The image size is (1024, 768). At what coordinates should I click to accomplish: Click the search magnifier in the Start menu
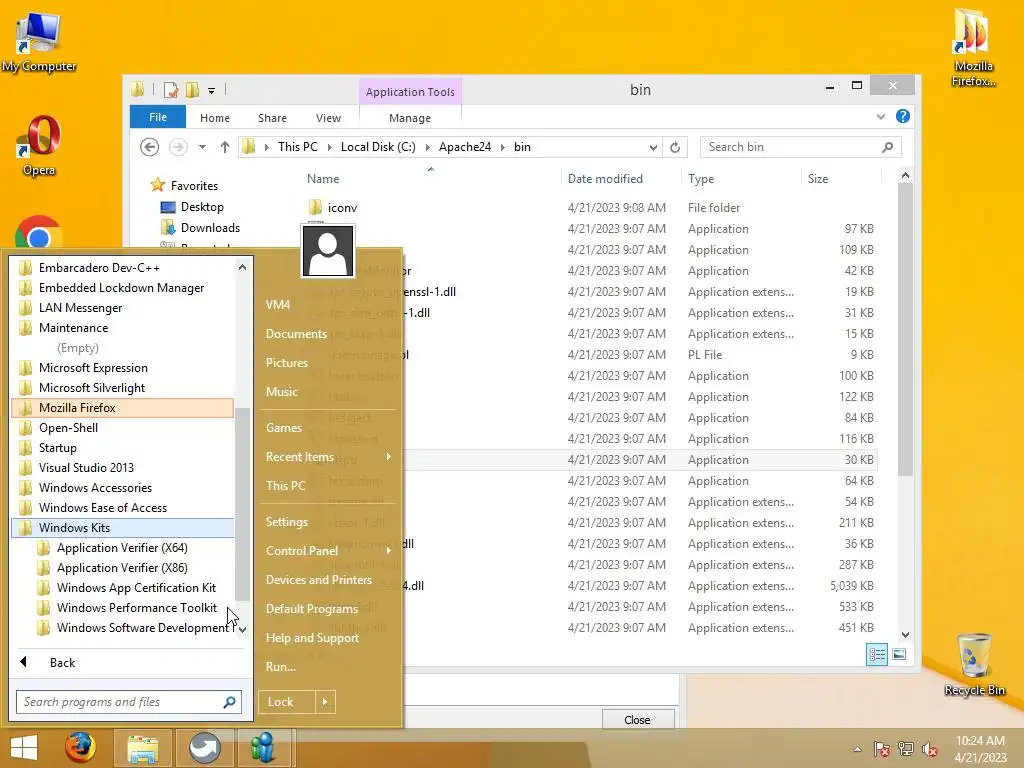click(229, 702)
